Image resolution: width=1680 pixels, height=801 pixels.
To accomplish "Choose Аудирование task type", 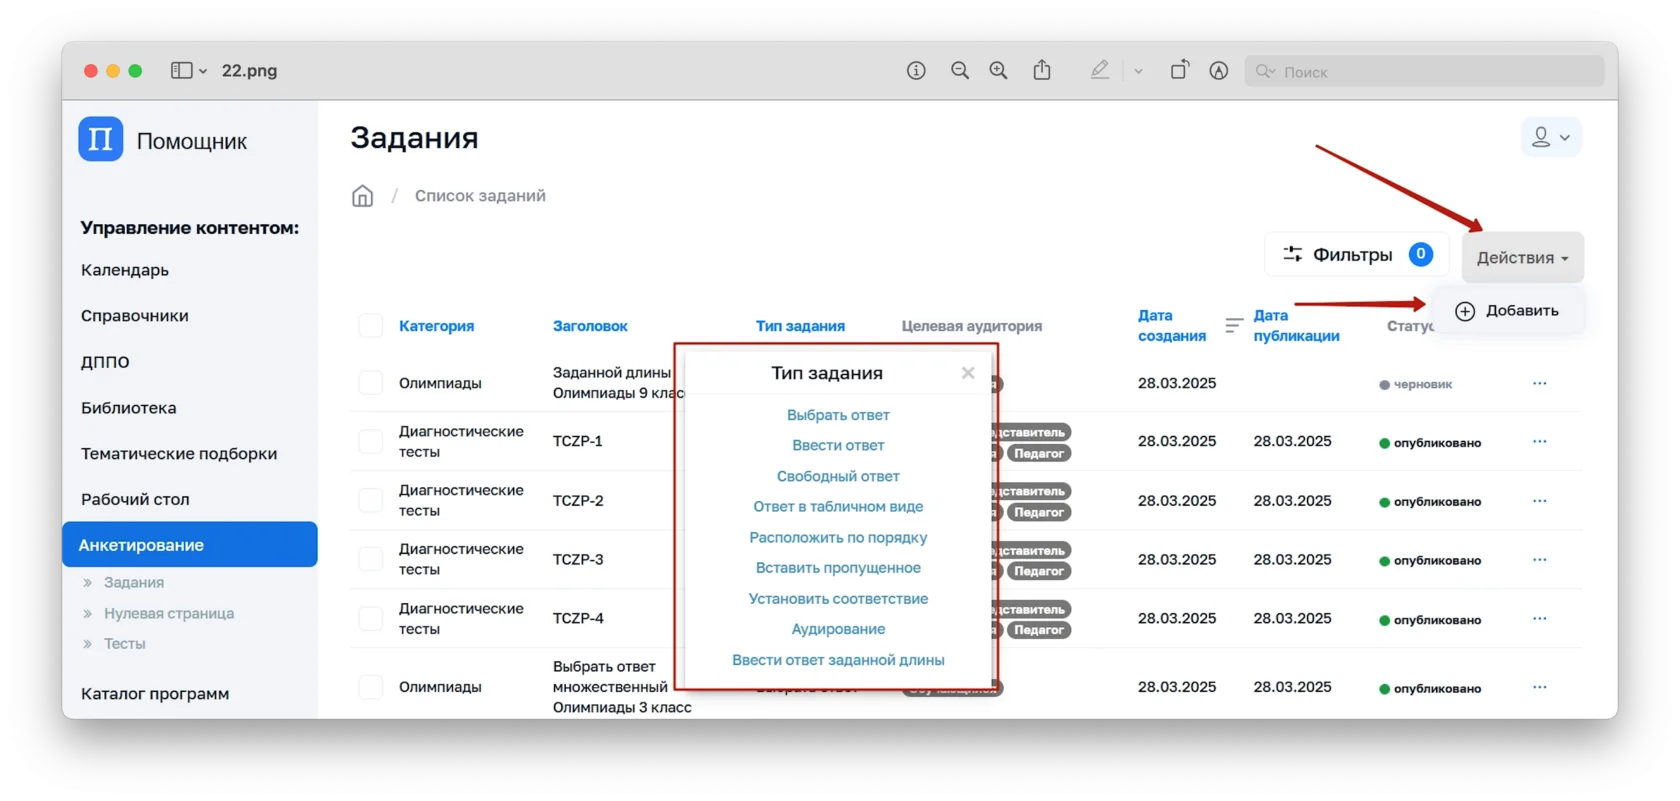I will tap(838, 629).
